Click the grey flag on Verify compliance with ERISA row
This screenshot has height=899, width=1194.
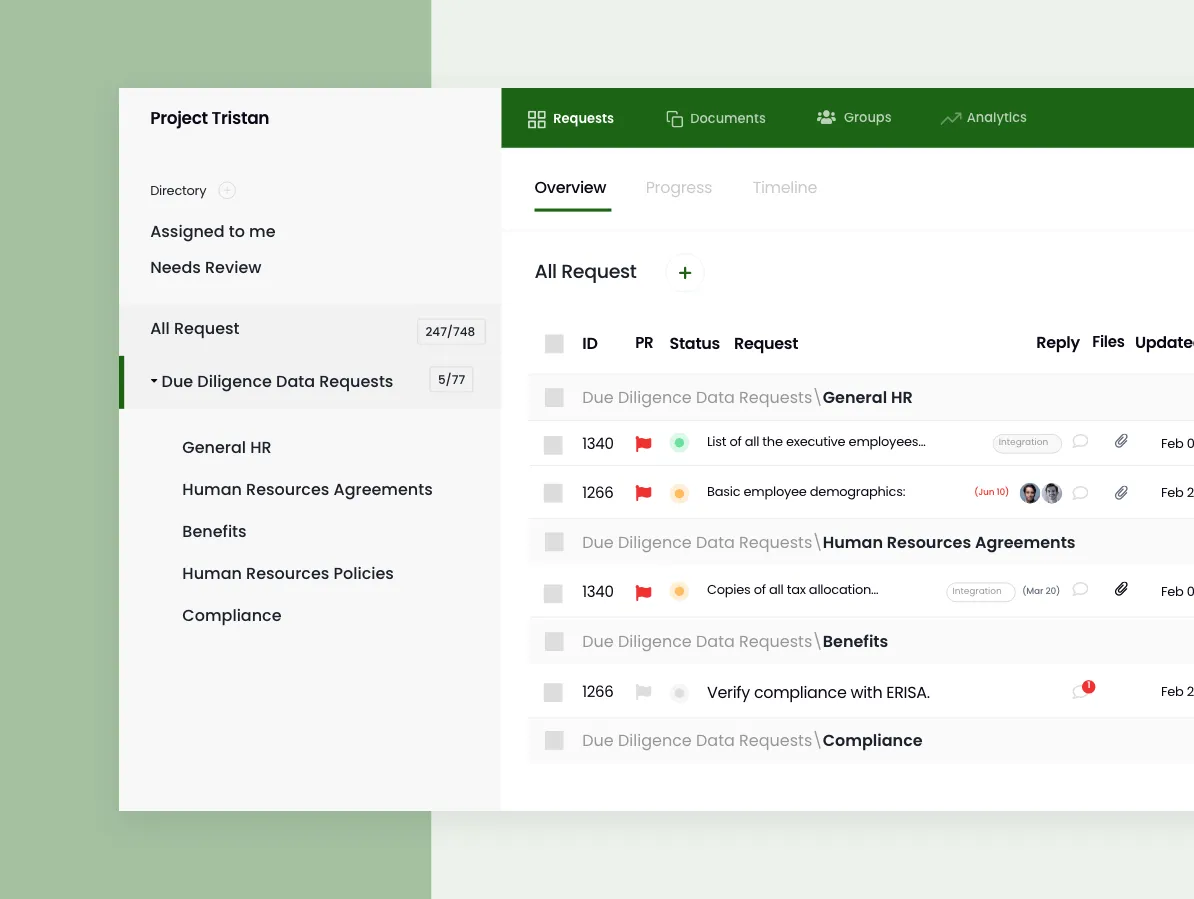[x=643, y=692]
